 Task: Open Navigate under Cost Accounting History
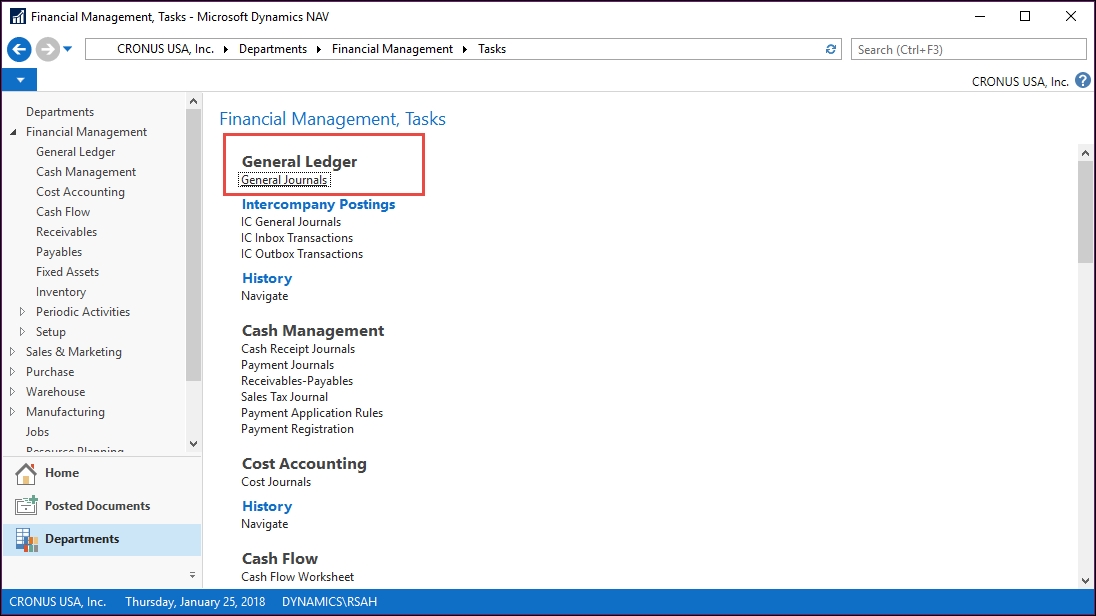[264, 524]
